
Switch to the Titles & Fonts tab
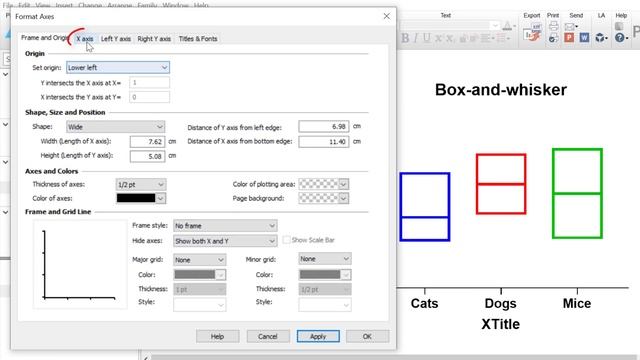click(198, 39)
